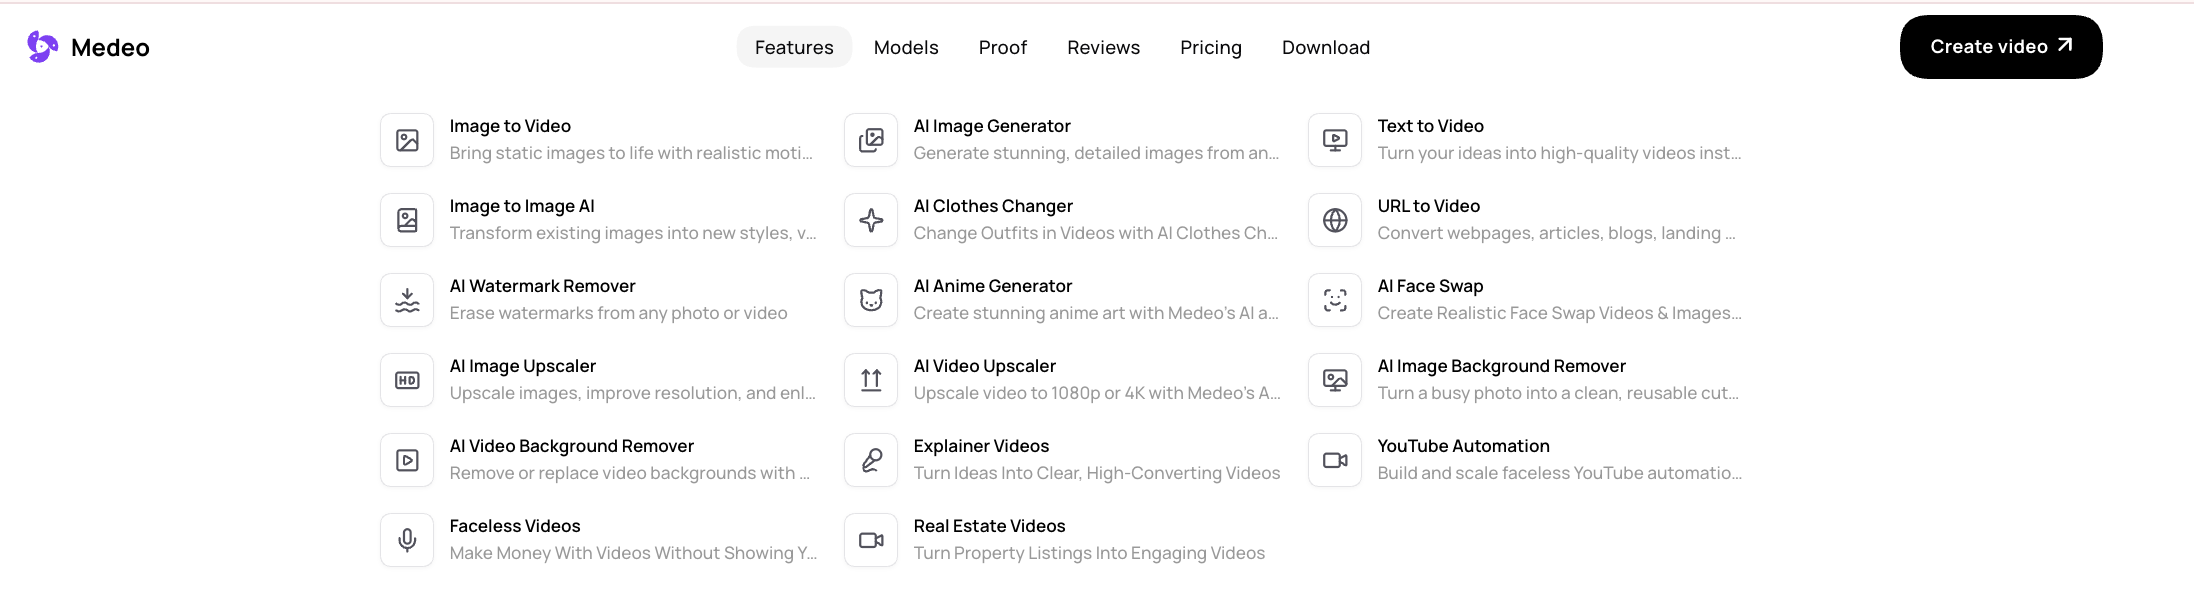The width and height of the screenshot is (2194, 604).
Task: Click the AI Watermark Remover icon
Action: click(x=407, y=300)
